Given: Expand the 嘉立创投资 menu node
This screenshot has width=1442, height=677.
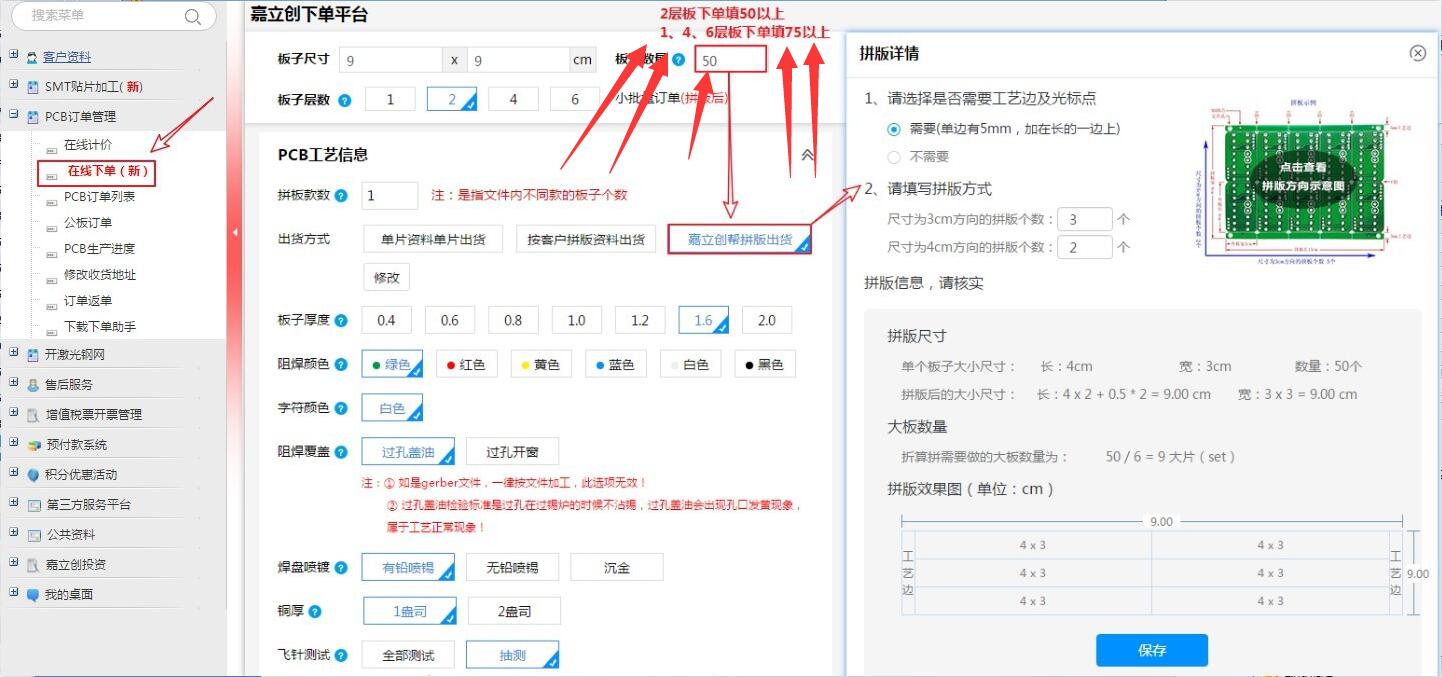Looking at the screenshot, I should coord(13,562).
